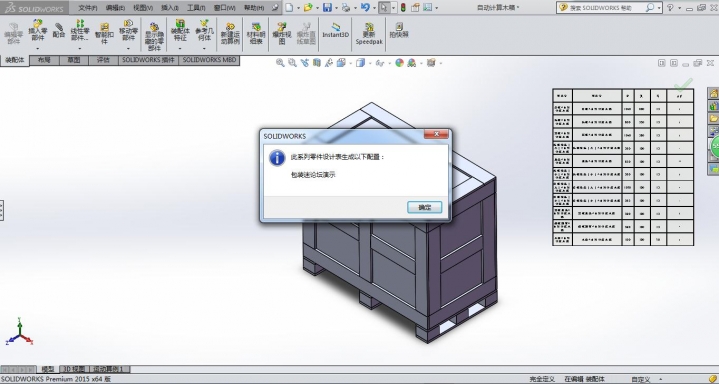
Task: Open the Bill of Materials tool
Action: [255, 33]
